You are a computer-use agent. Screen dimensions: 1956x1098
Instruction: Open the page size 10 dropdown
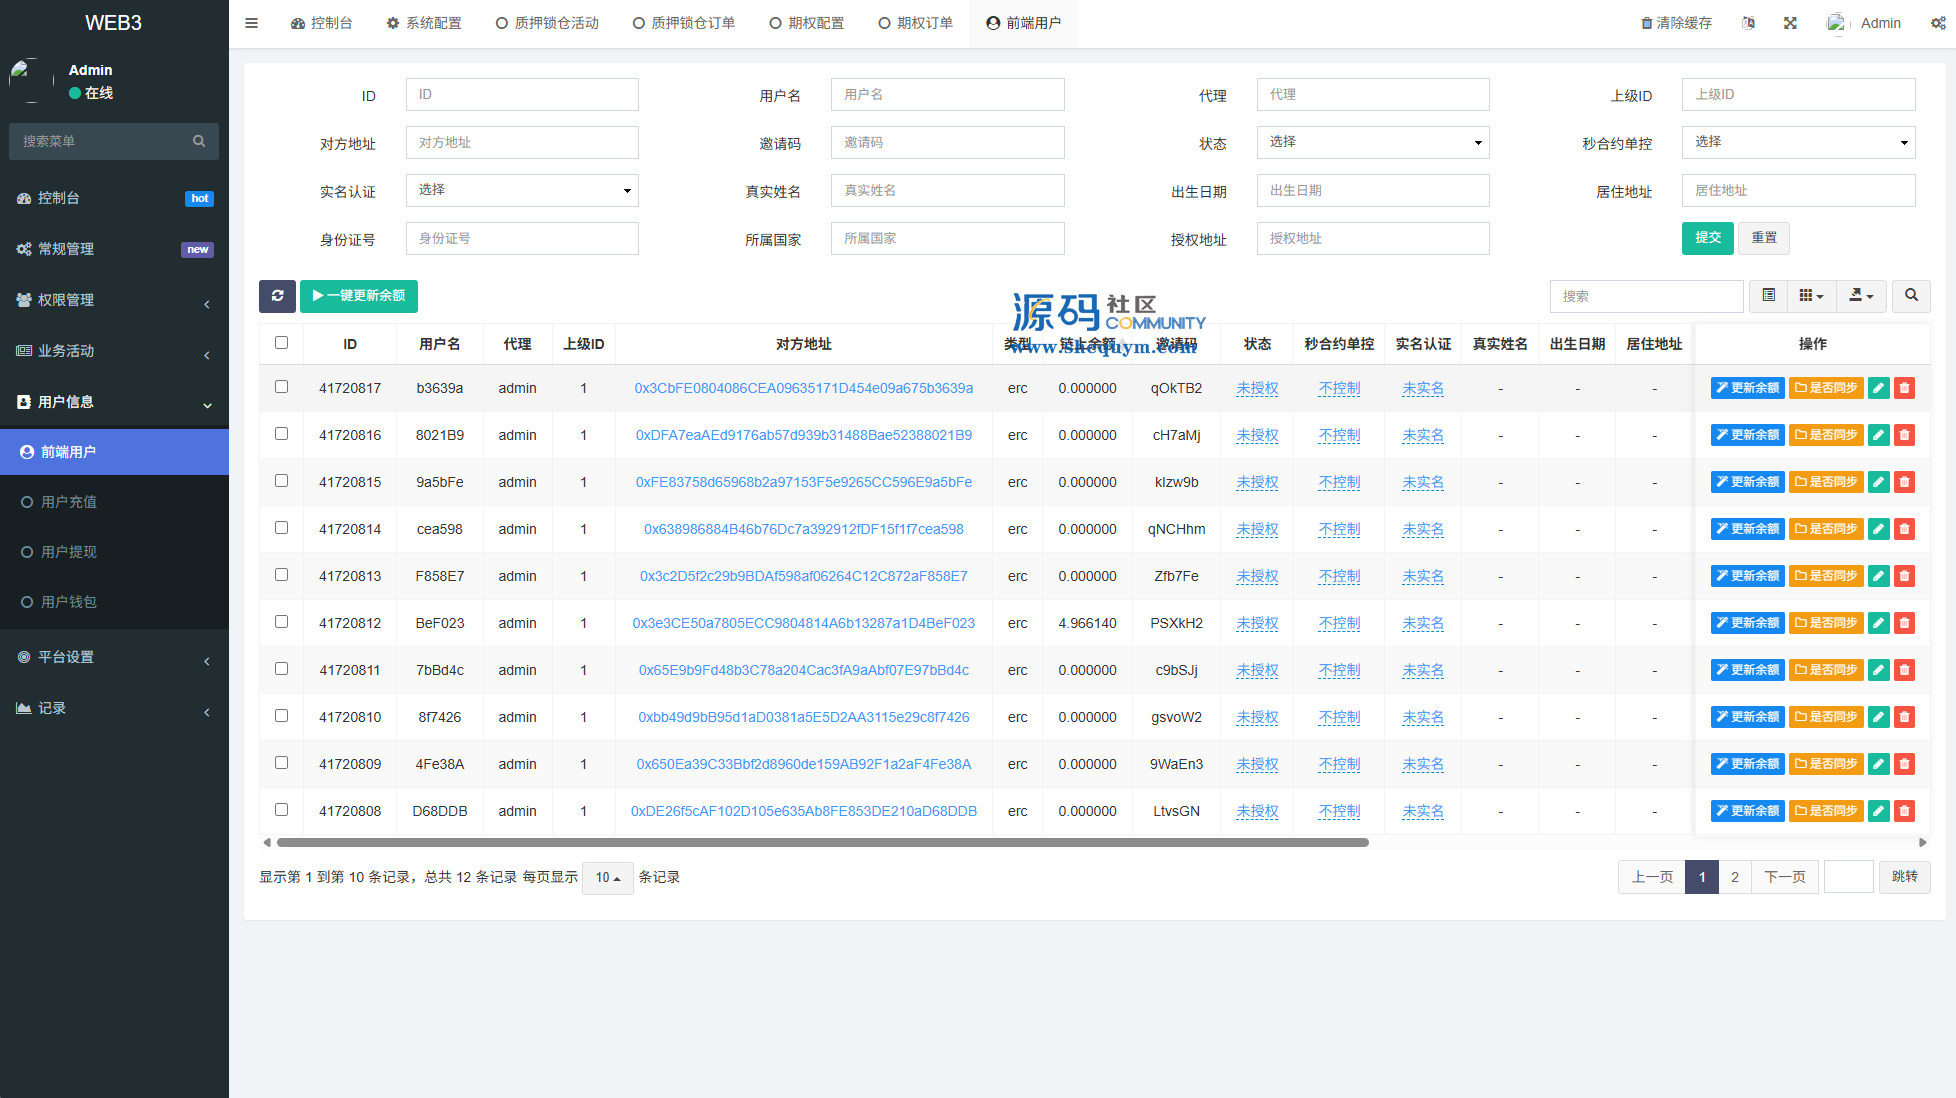click(607, 877)
